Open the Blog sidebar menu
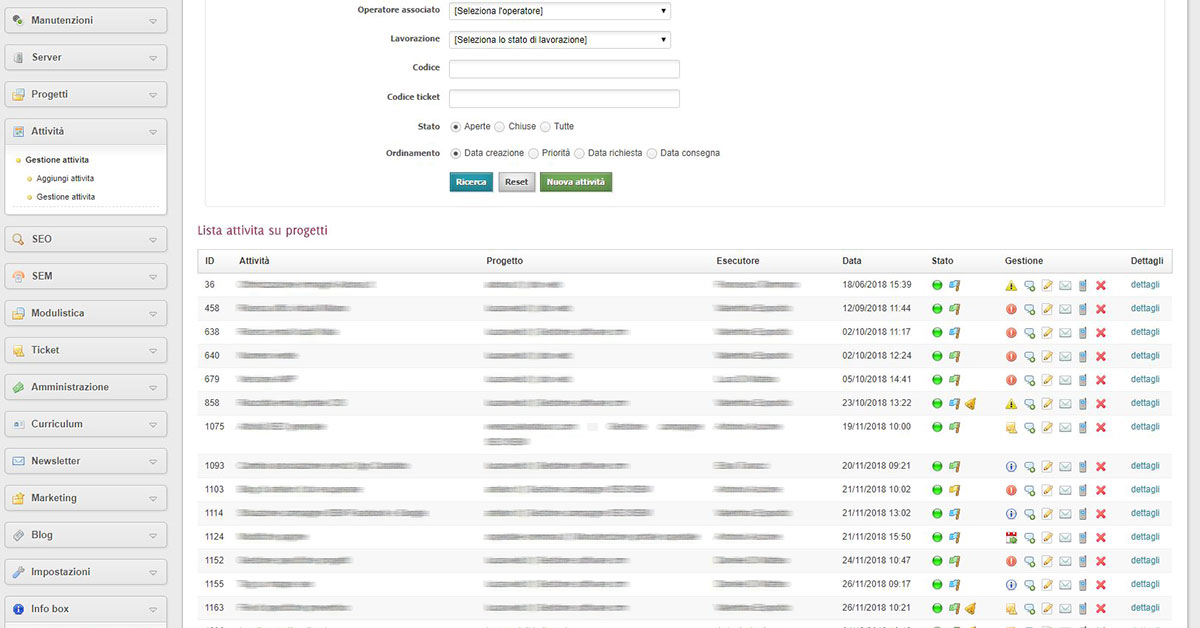This screenshot has width=1200, height=628. [x=86, y=535]
